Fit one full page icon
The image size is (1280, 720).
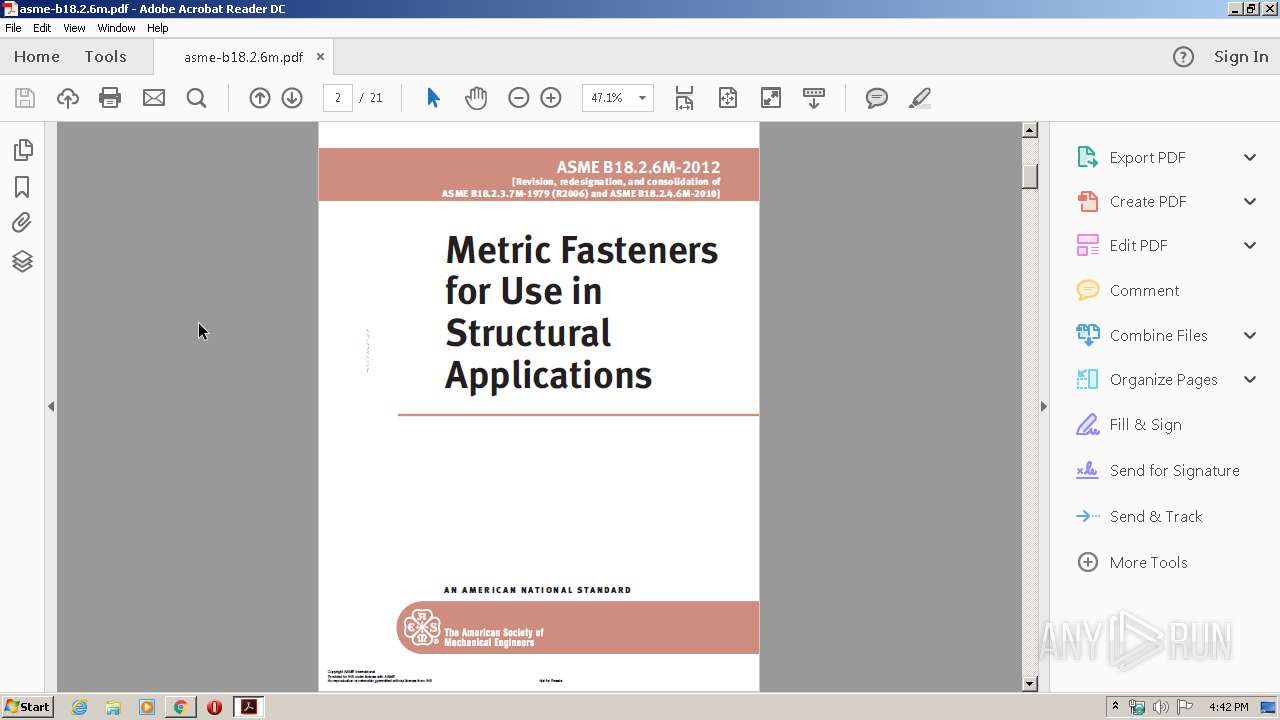(x=728, y=98)
